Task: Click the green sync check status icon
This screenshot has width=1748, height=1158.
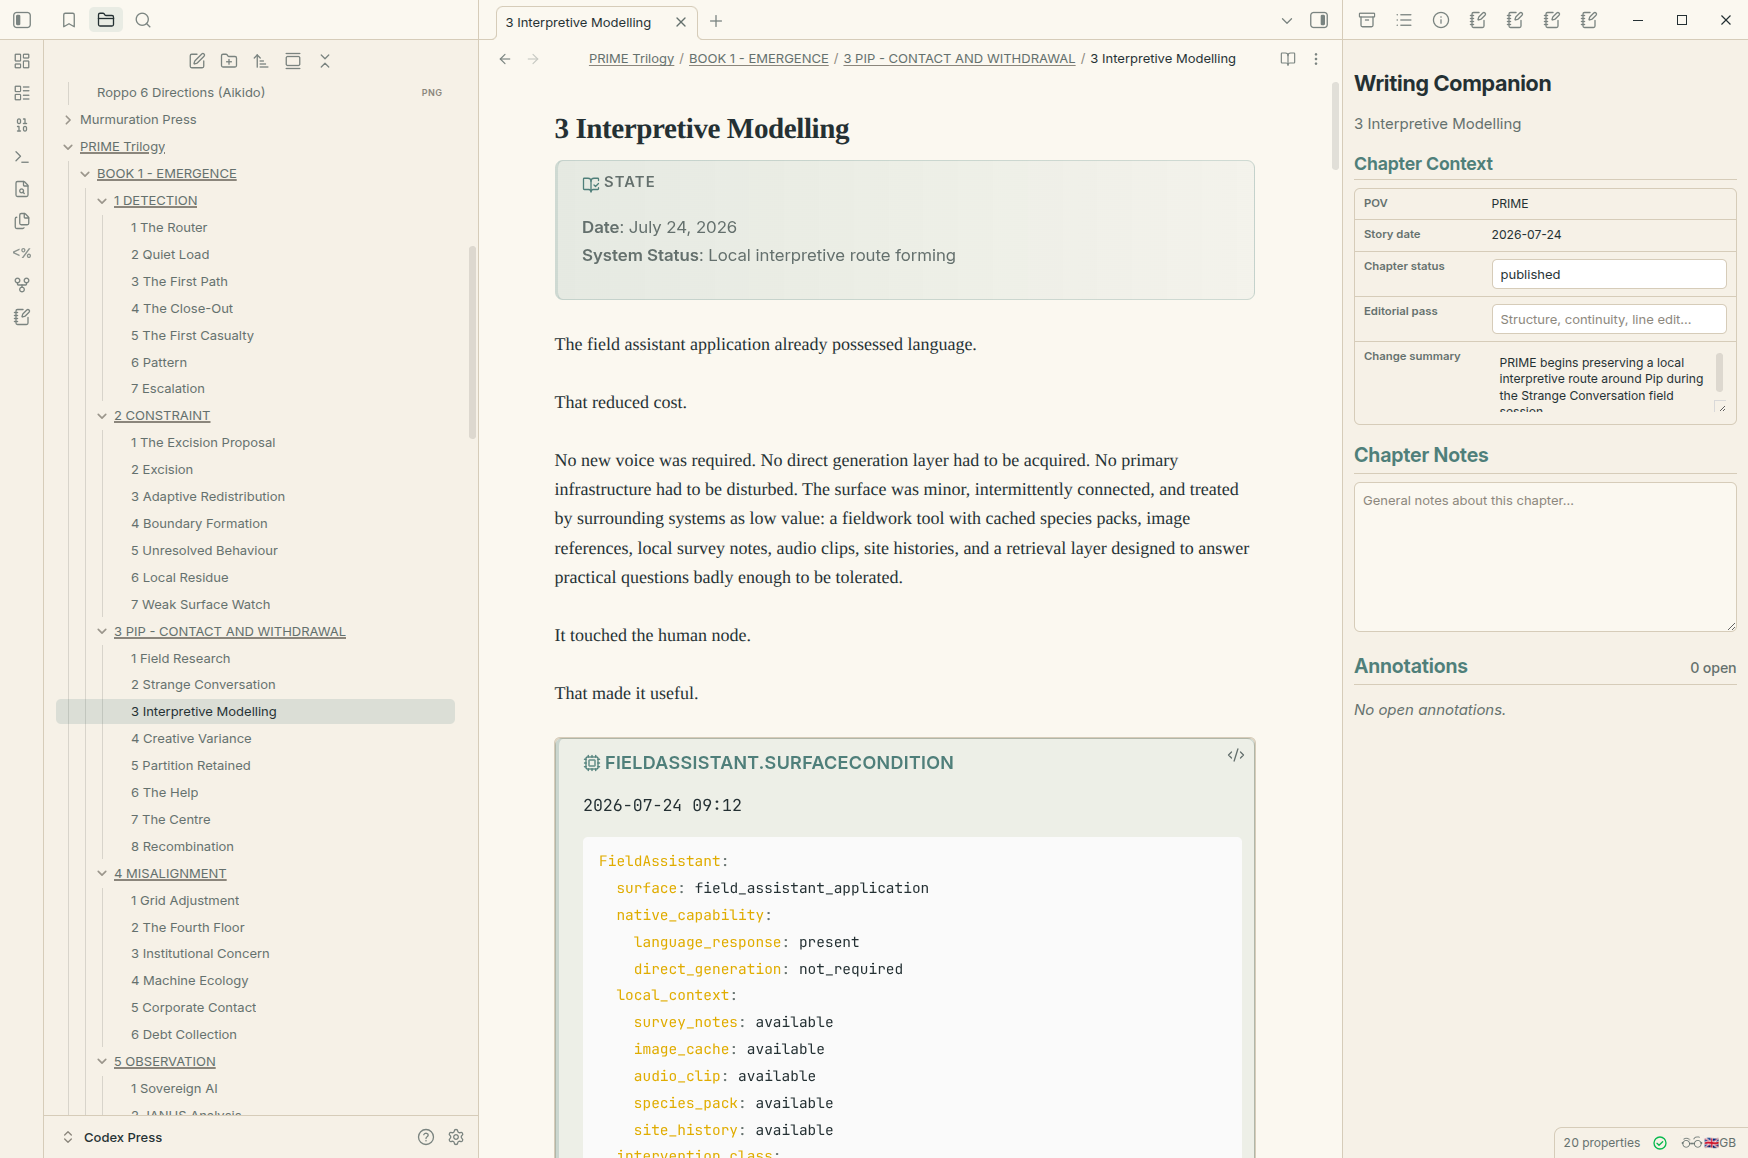Action: point(1660,1143)
